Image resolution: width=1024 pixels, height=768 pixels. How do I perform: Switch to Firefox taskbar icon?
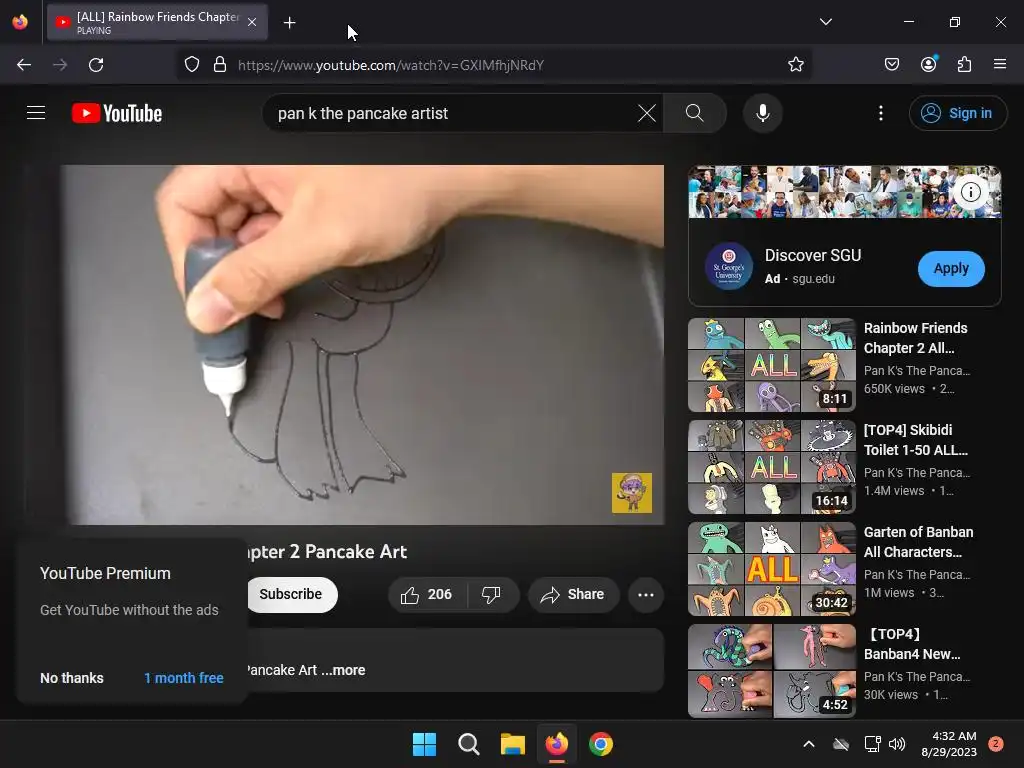coord(556,744)
